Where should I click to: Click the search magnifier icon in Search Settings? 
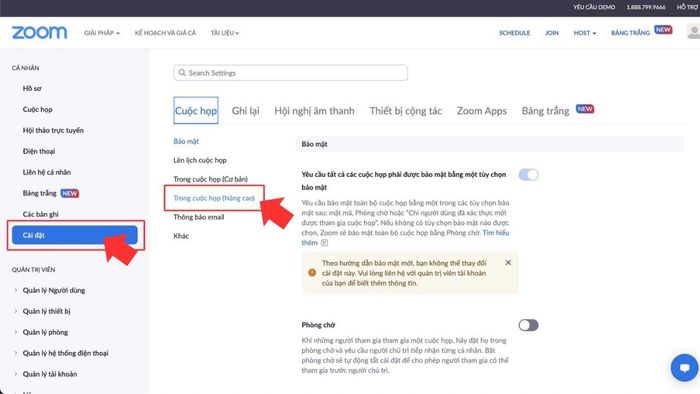point(182,72)
